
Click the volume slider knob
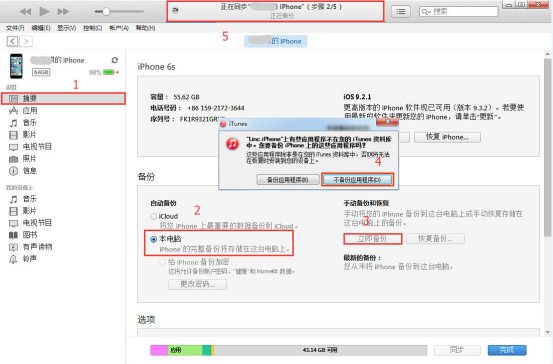106,12
